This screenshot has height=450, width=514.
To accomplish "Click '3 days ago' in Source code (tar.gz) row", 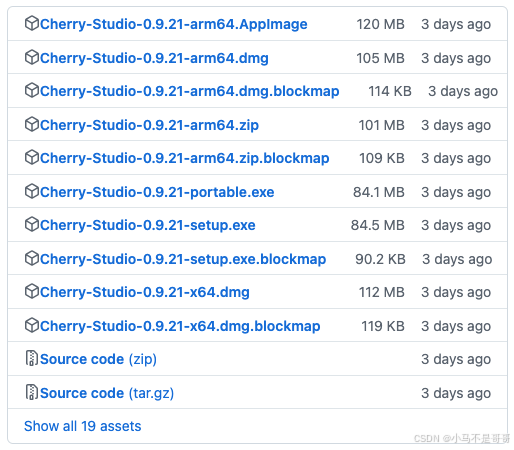I will (x=456, y=393).
